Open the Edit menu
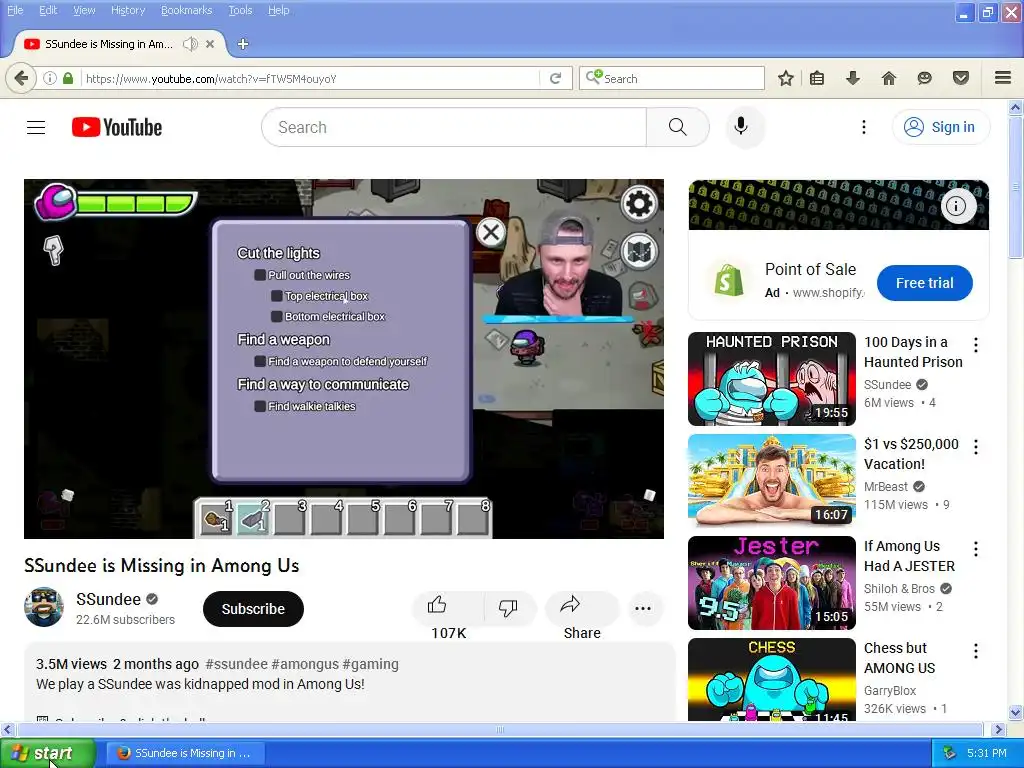Viewport: 1024px width, 768px height. (x=48, y=10)
